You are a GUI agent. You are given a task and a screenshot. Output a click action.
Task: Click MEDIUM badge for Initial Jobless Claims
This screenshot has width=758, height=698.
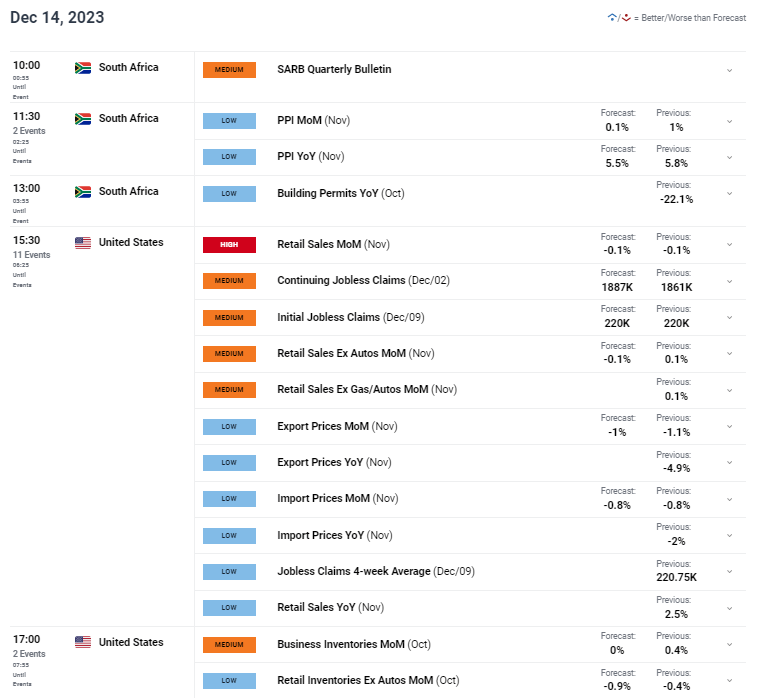[x=229, y=318]
